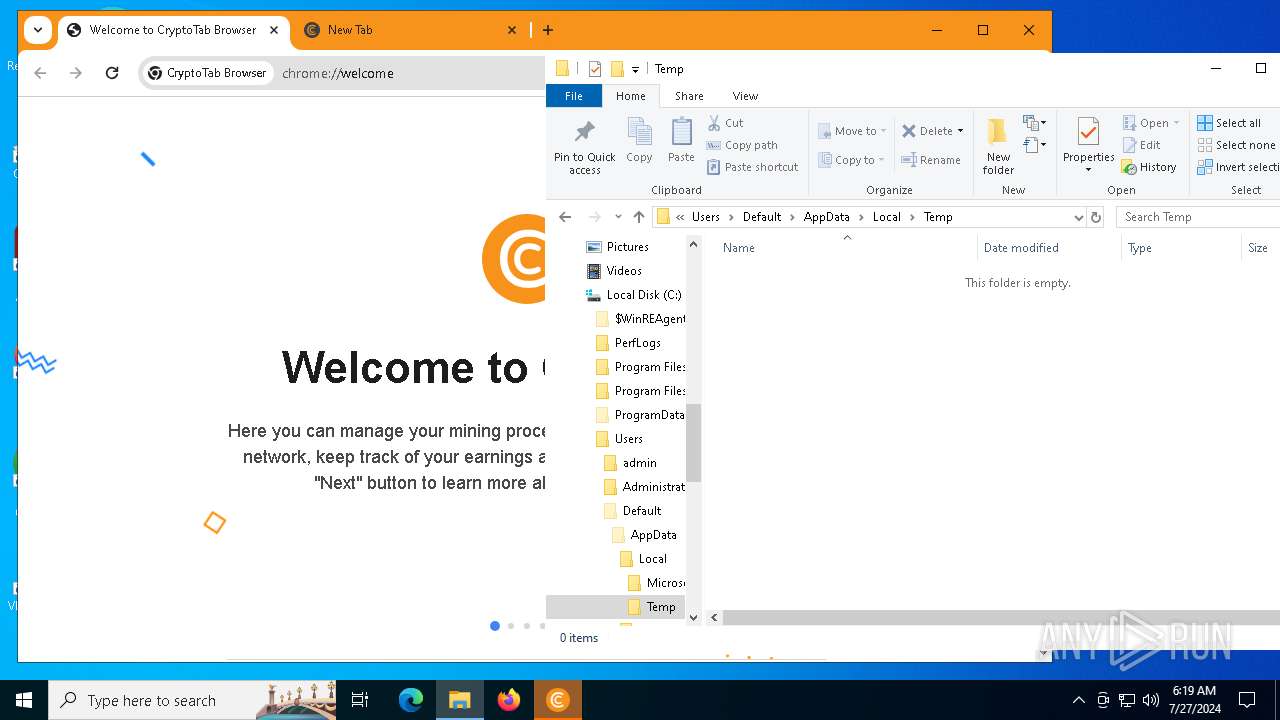Click Invert selection in ribbon
This screenshot has height=720, width=1280.
(x=1238, y=167)
